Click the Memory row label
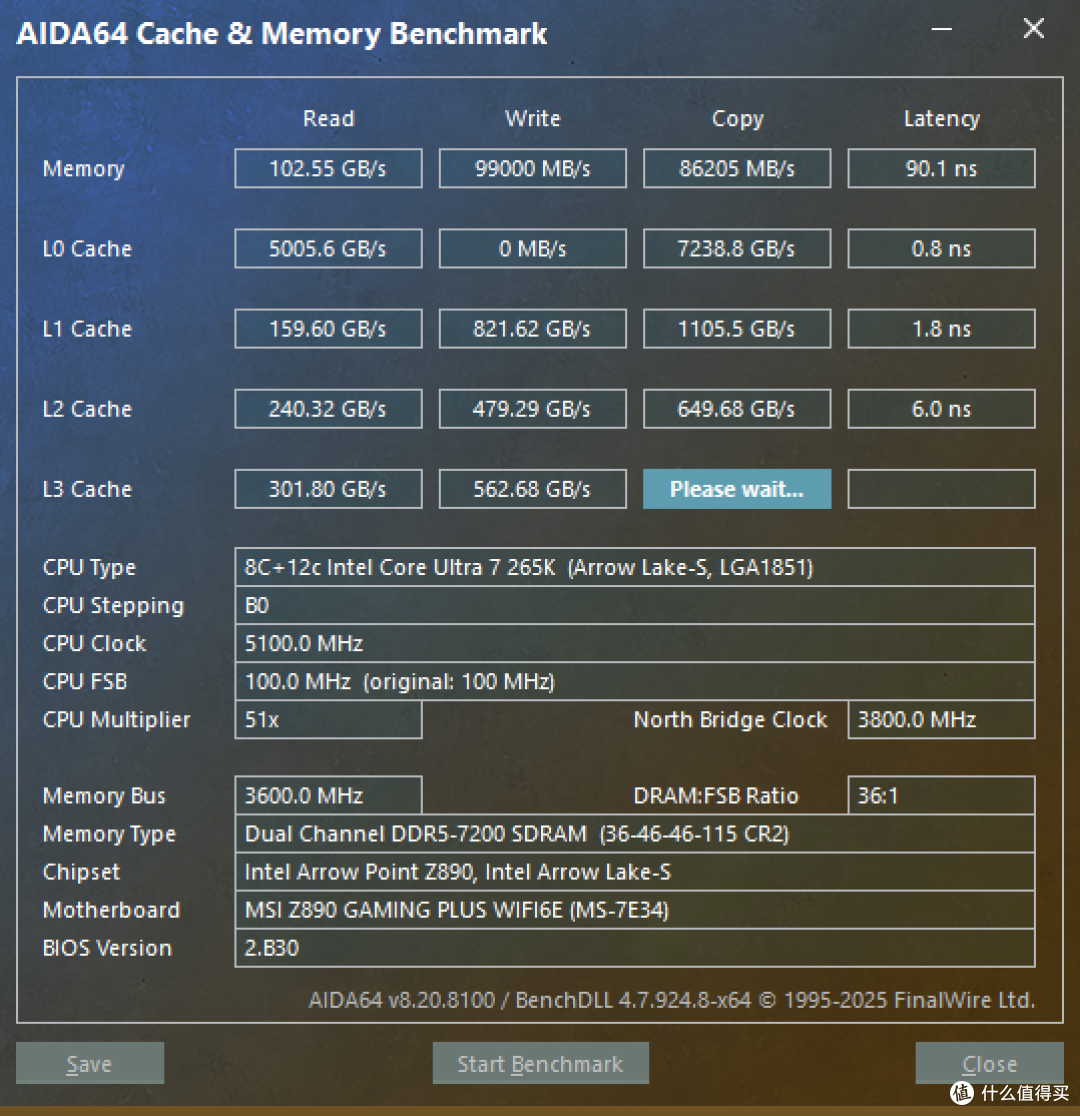 pyautogui.click(x=83, y=169)
